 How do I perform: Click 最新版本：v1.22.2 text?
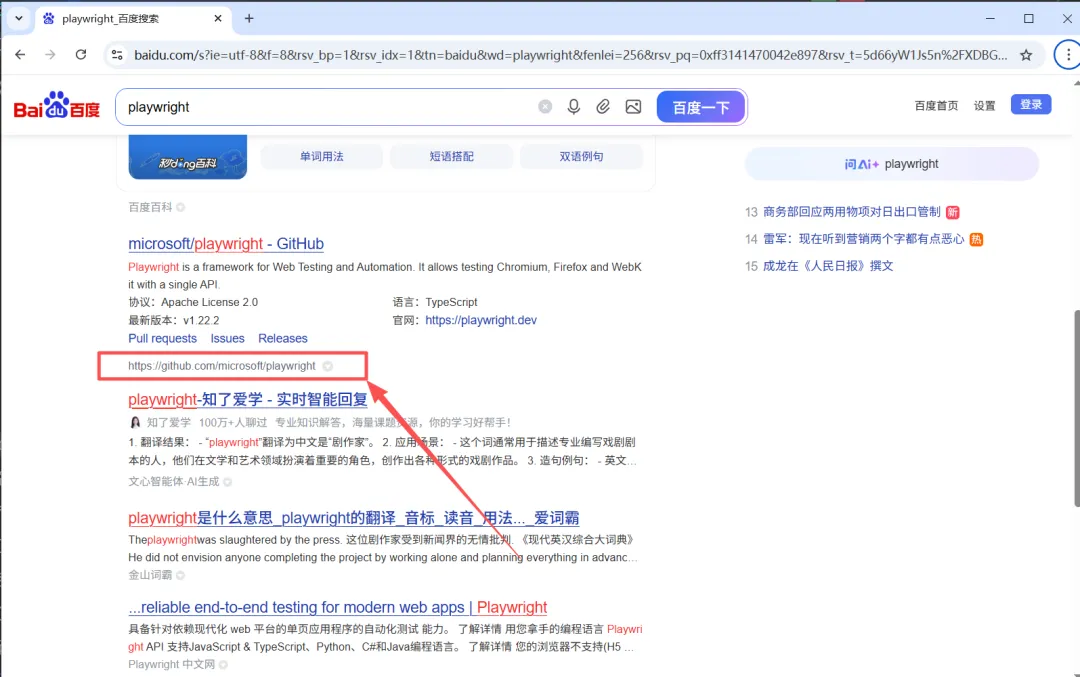[174, 320]
